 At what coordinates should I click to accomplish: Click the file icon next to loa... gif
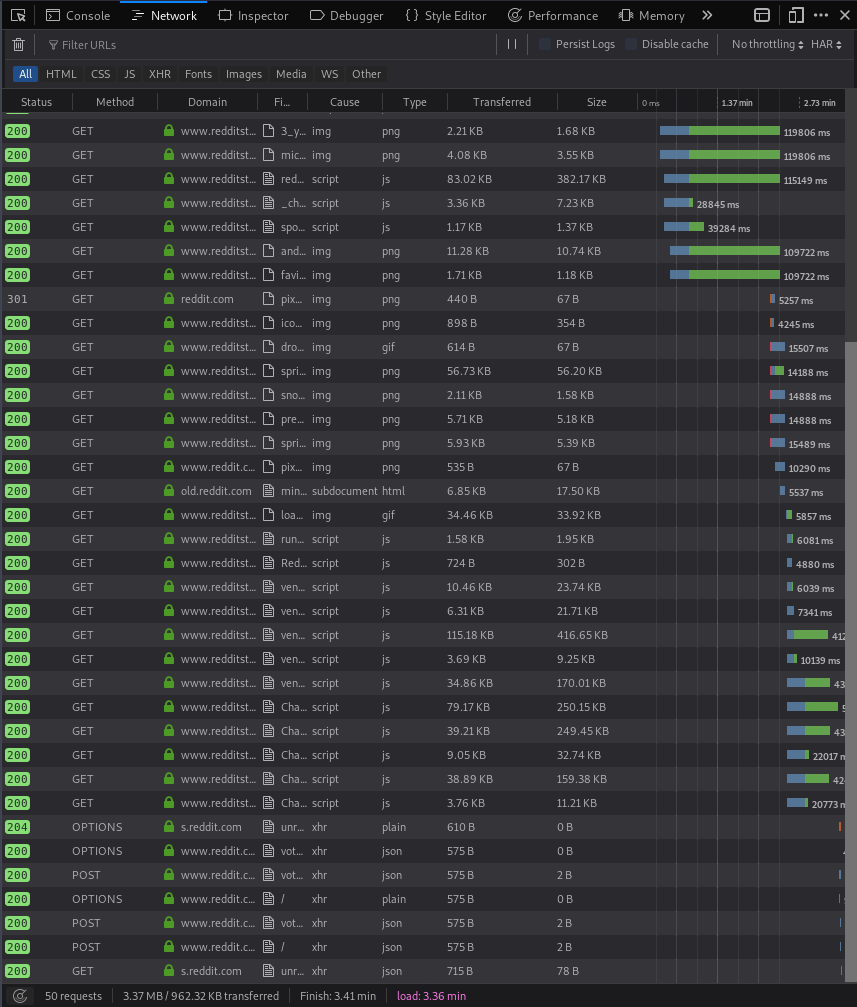point(269,515)
